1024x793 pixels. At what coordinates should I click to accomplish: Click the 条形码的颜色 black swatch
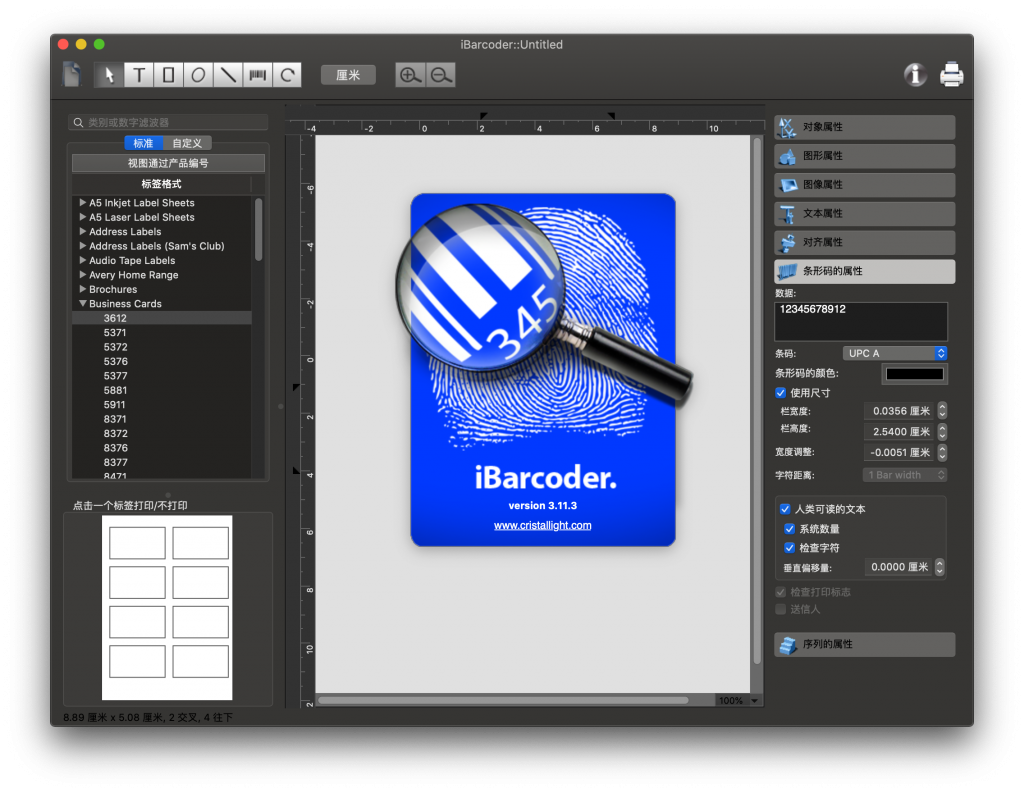point(914,374)
